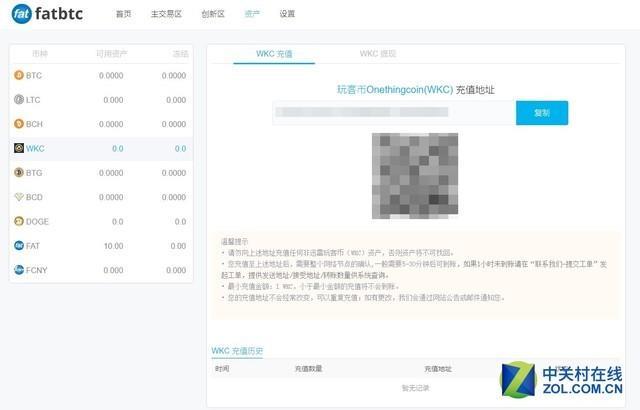Screen dimensions: 640x410
Task: Click the 温馨提示 notice heading
Action: point(234,242)
